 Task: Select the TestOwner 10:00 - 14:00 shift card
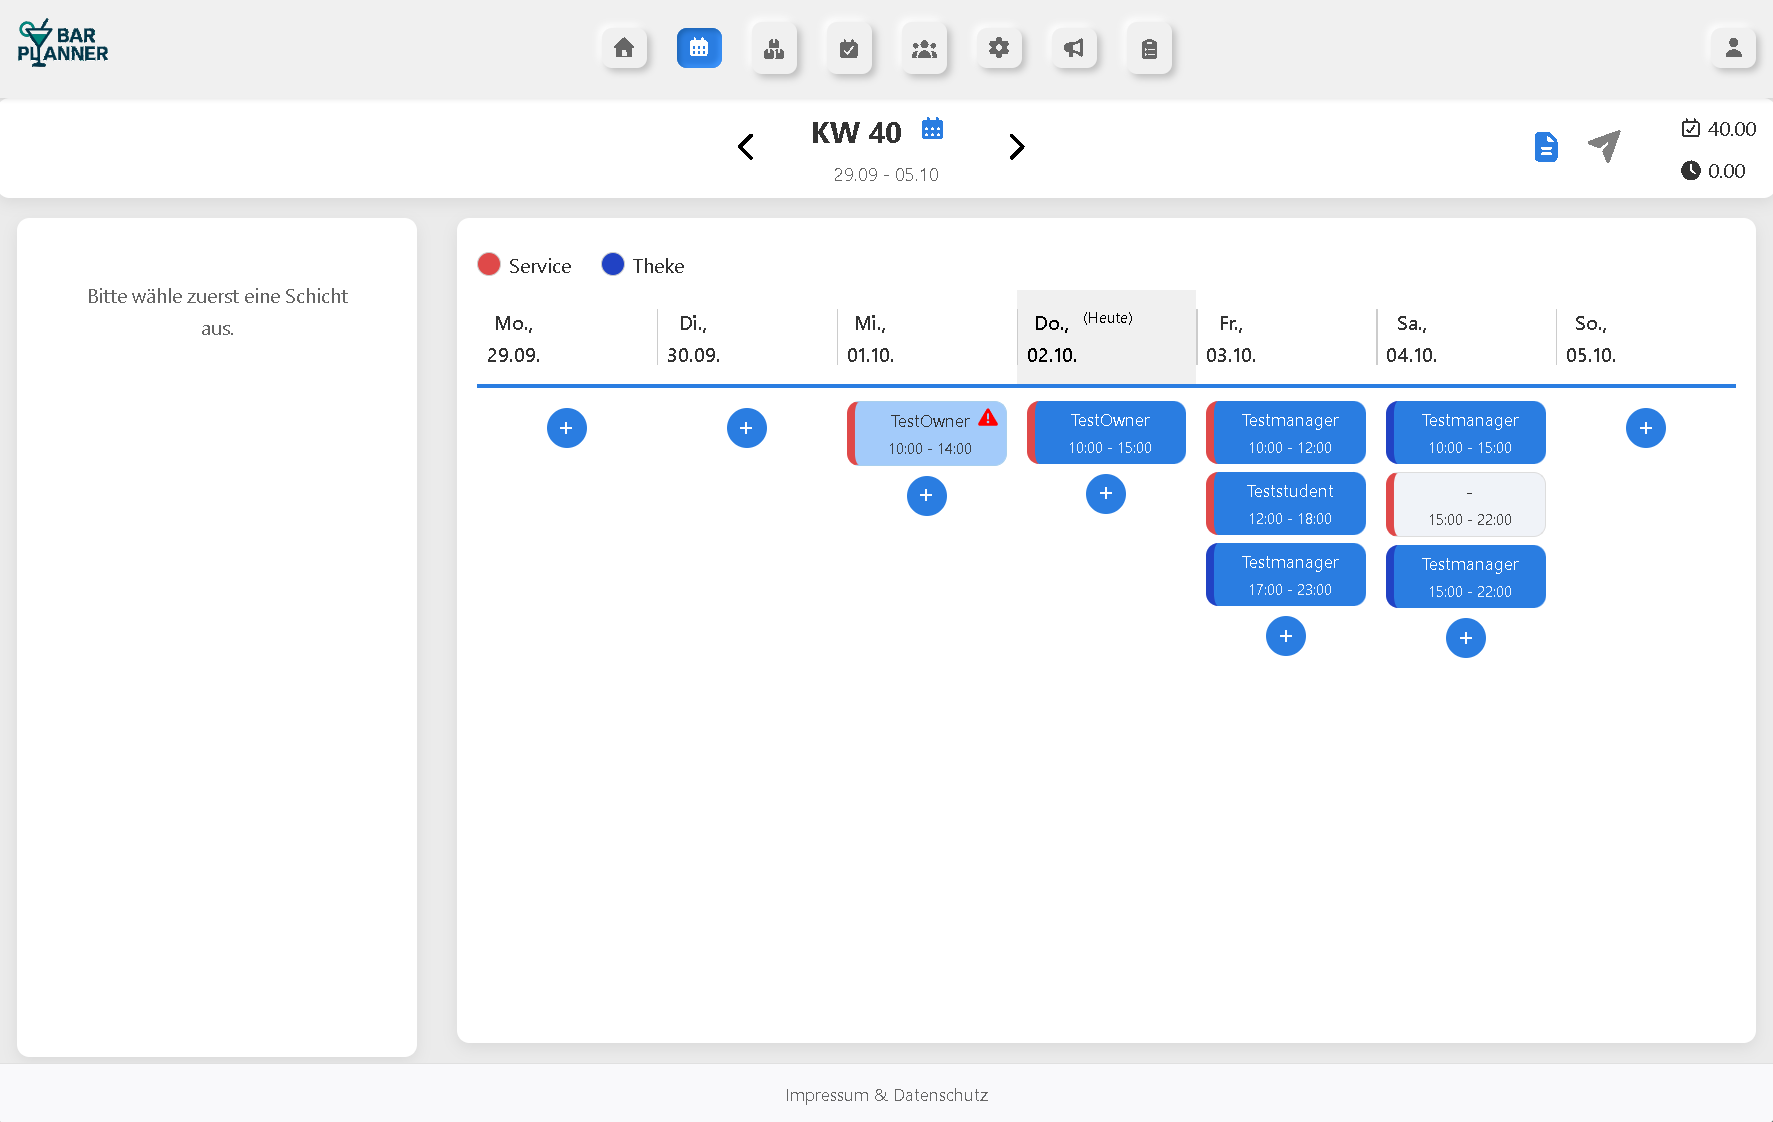pos(927,433)
